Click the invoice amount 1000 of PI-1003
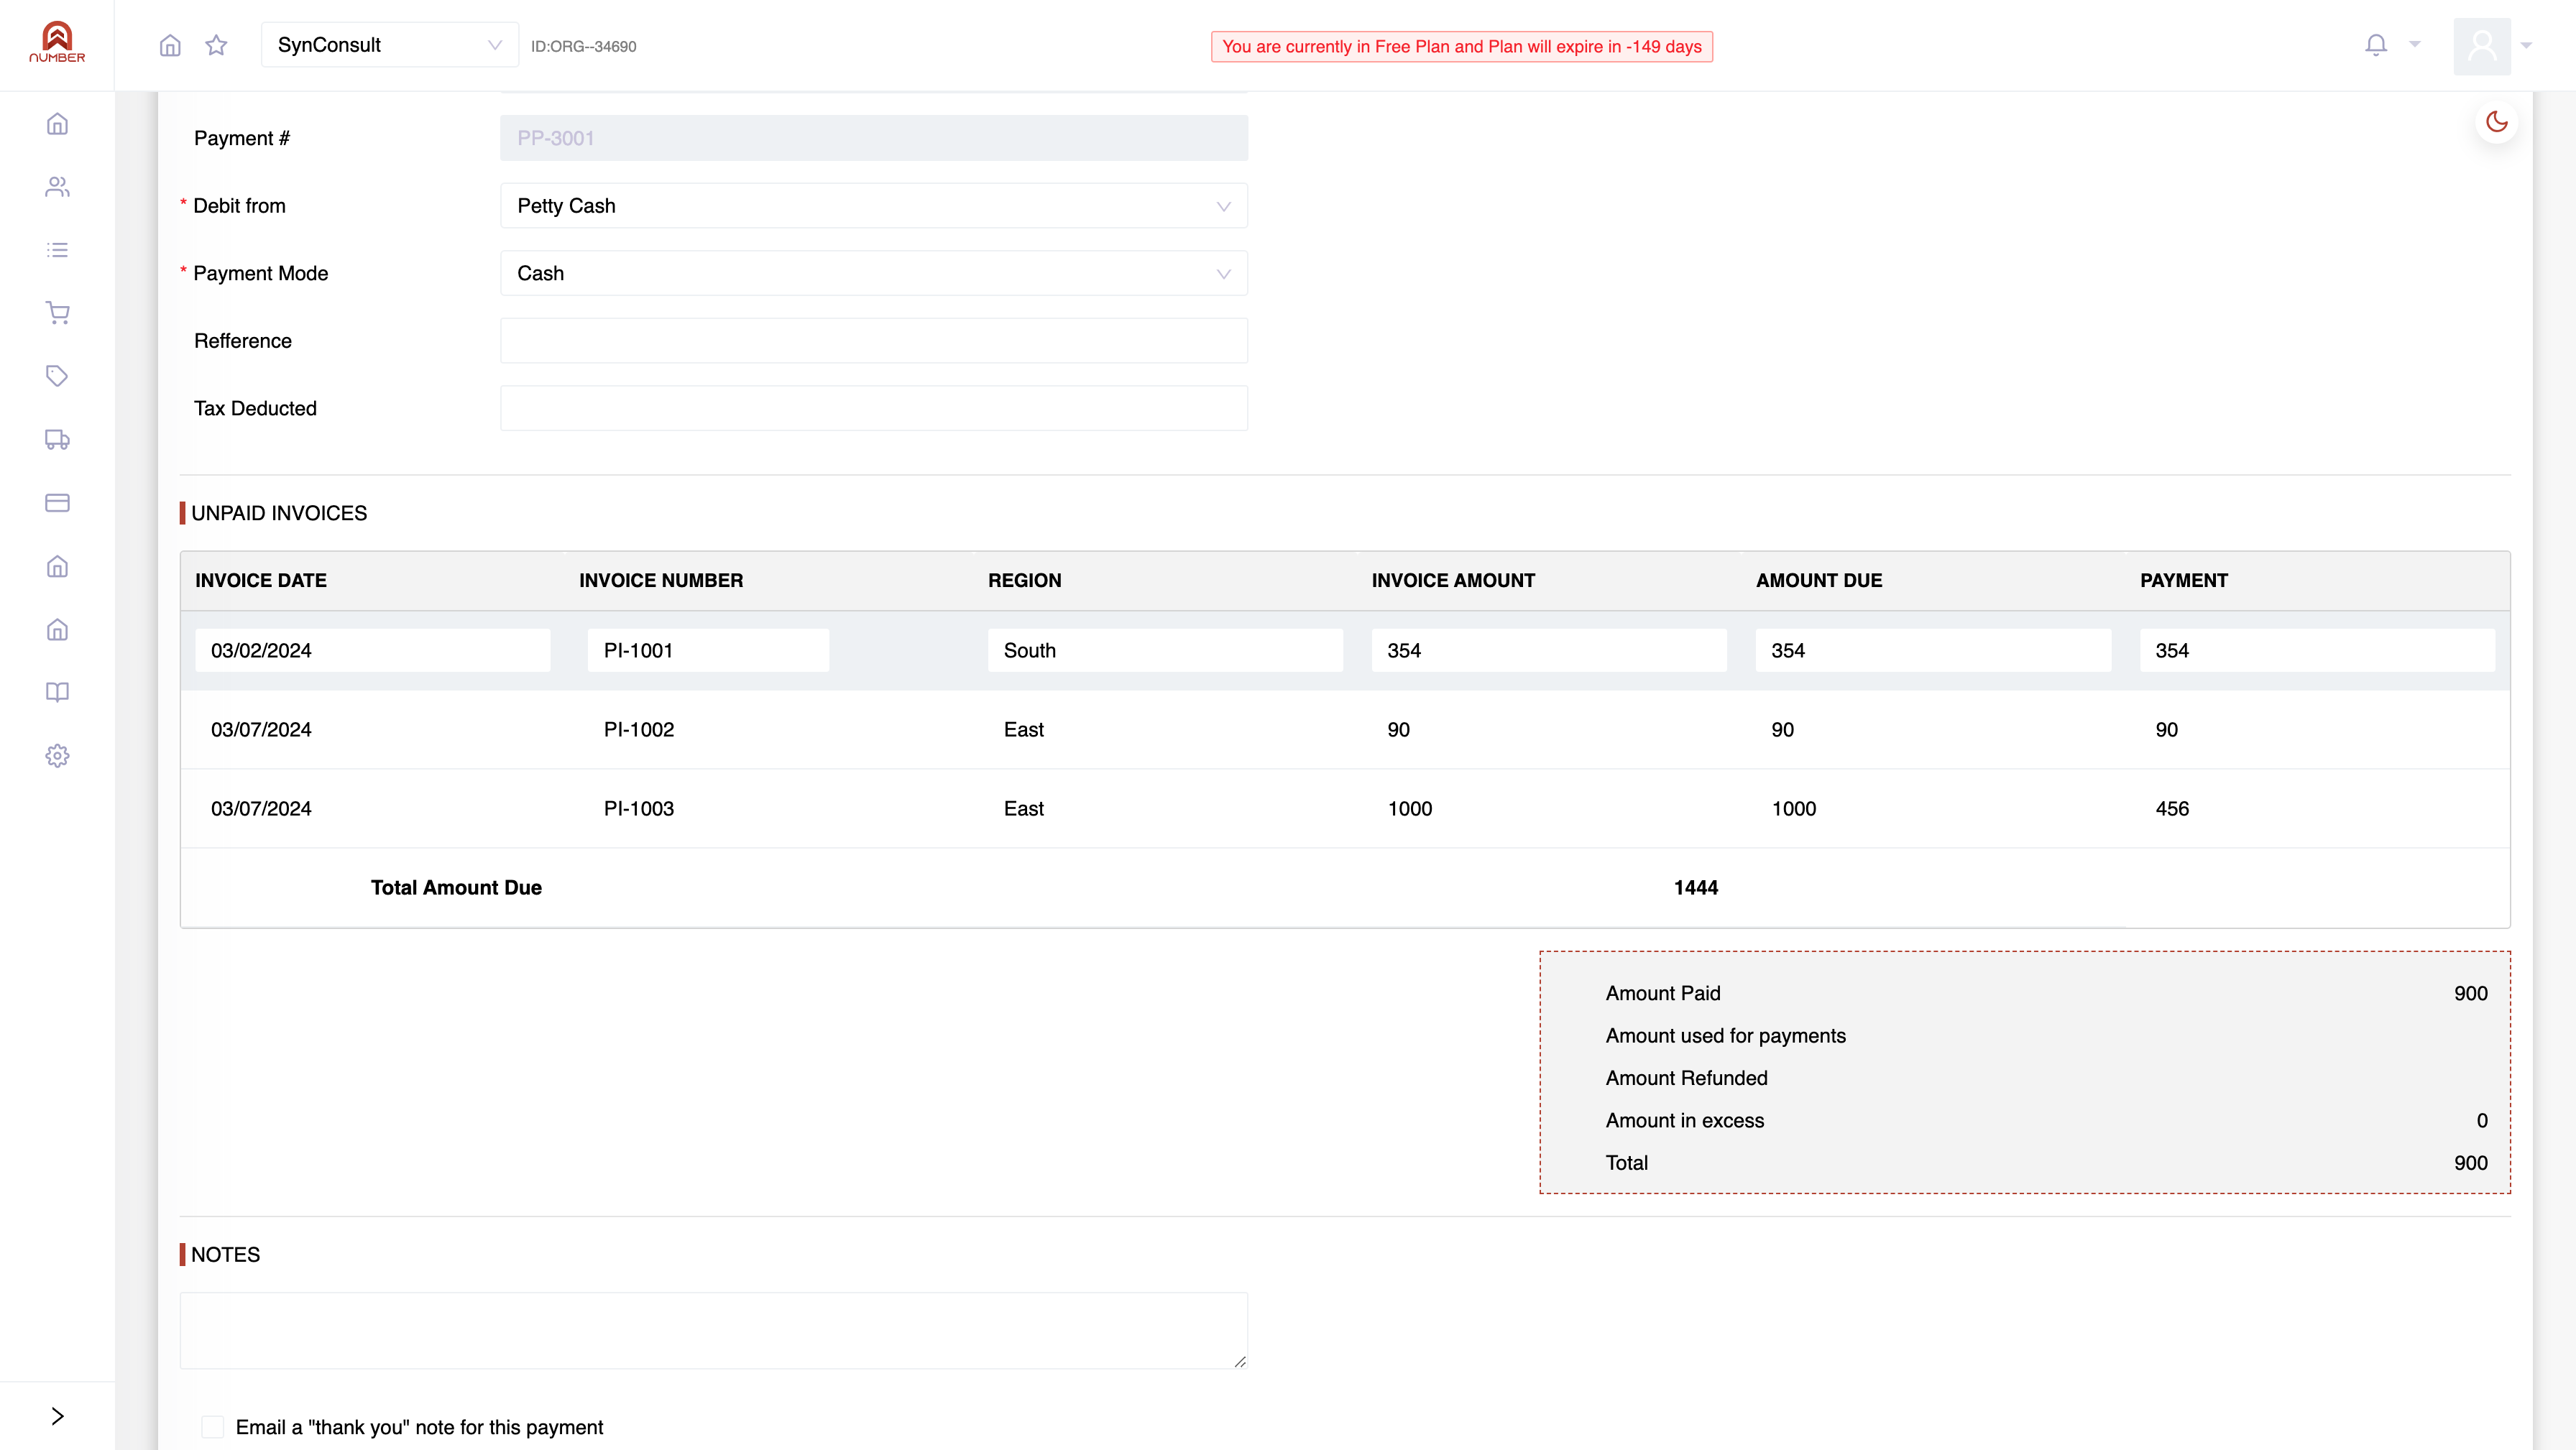Image resolution: width=2576 pixels, height=1450 pixels. click(x=1410, y=809)
